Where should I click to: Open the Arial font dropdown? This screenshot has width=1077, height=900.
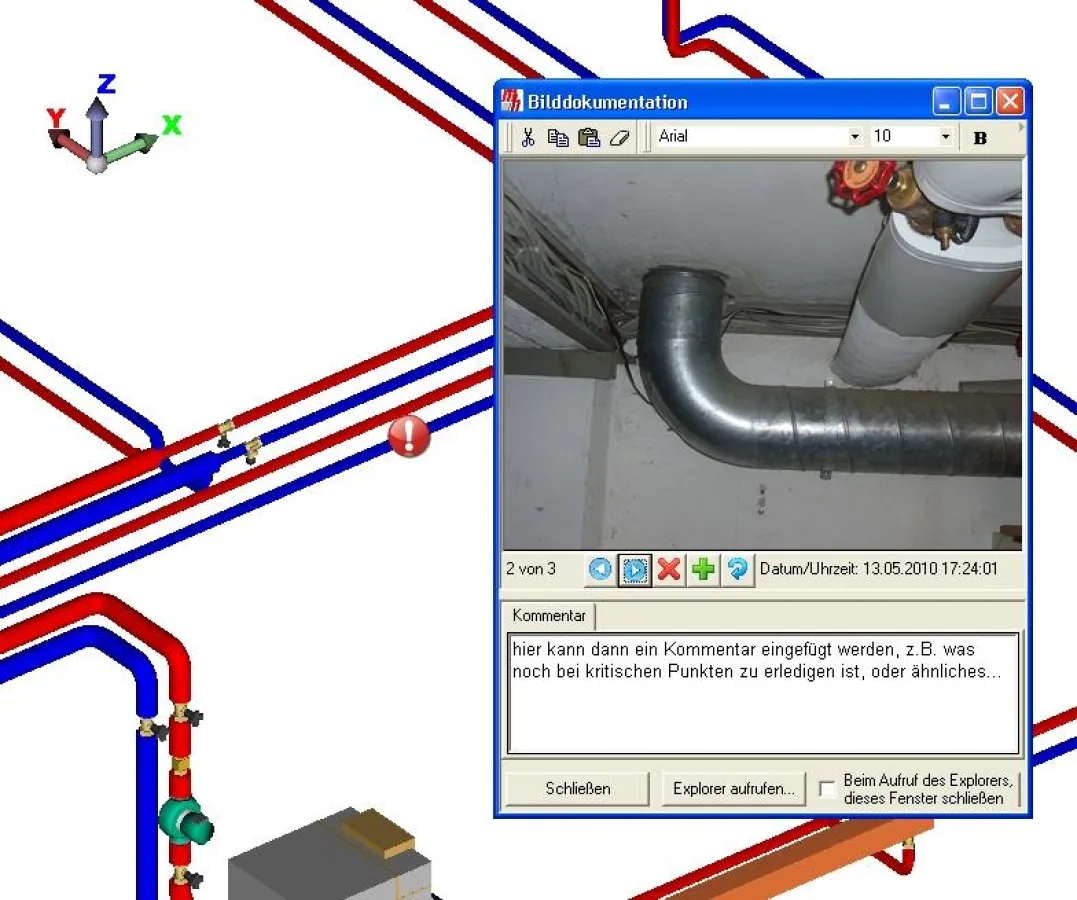point(855,137)
